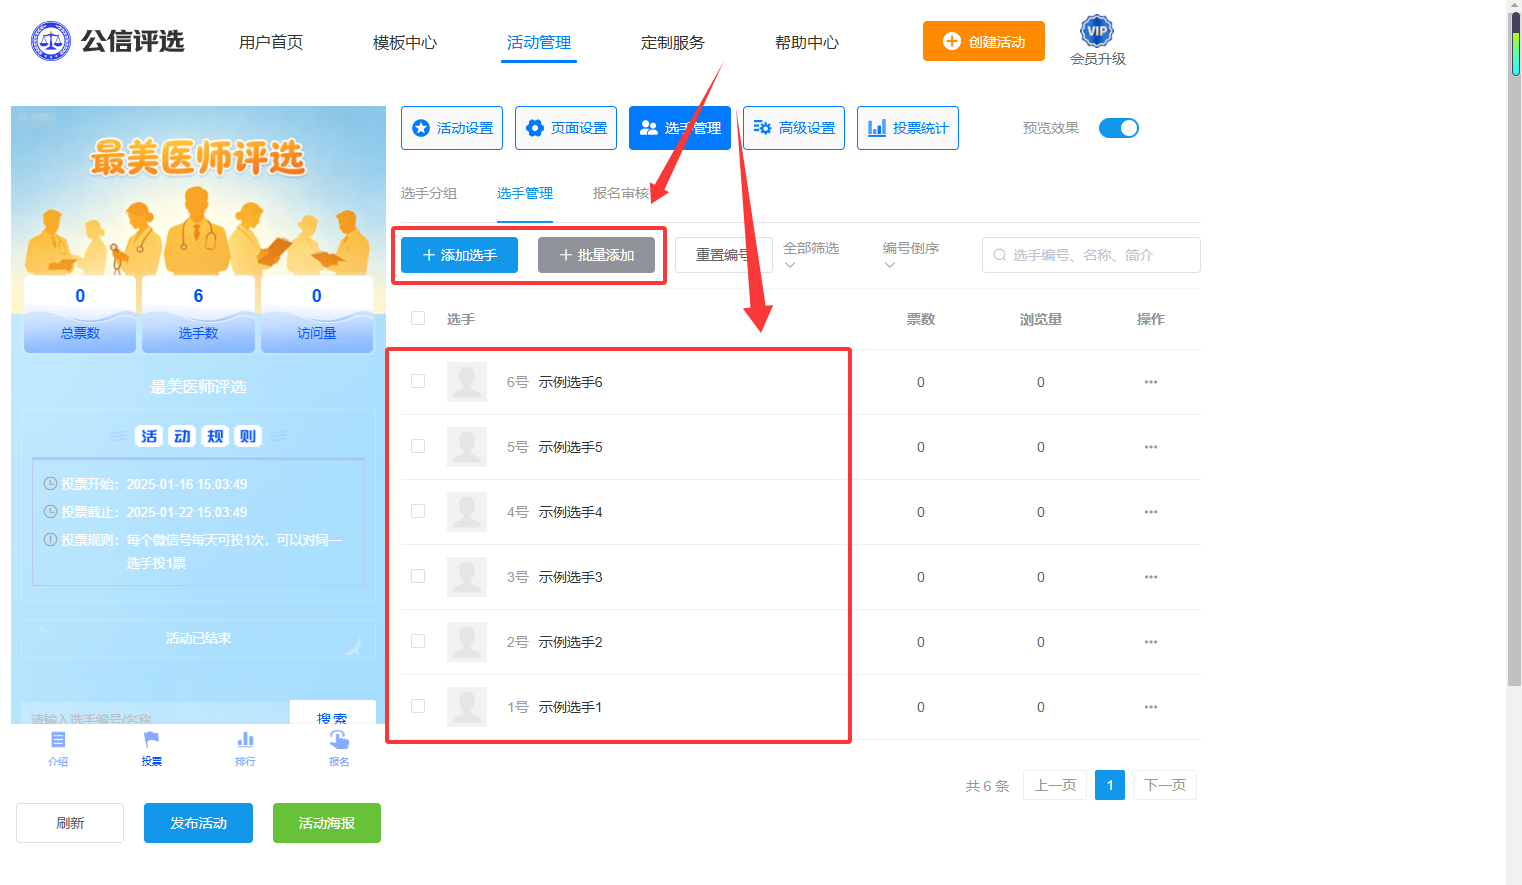
Task: Go to 下一页 in pagination
Action: (x=1165, y=785)
